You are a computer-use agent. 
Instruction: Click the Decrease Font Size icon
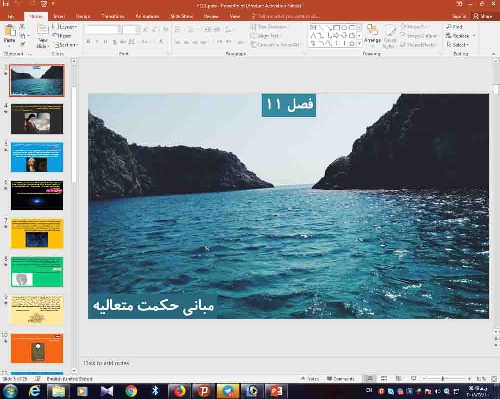tap(155, 30)
